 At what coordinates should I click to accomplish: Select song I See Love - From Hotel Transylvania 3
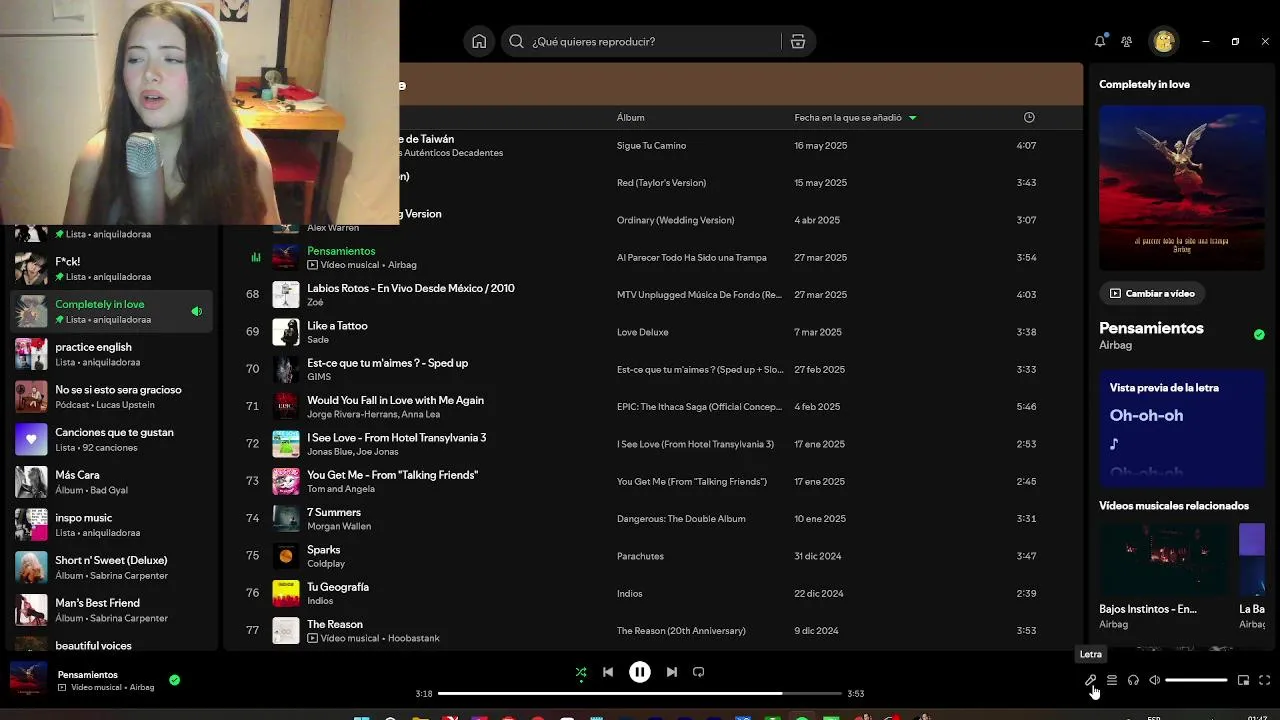396,438
